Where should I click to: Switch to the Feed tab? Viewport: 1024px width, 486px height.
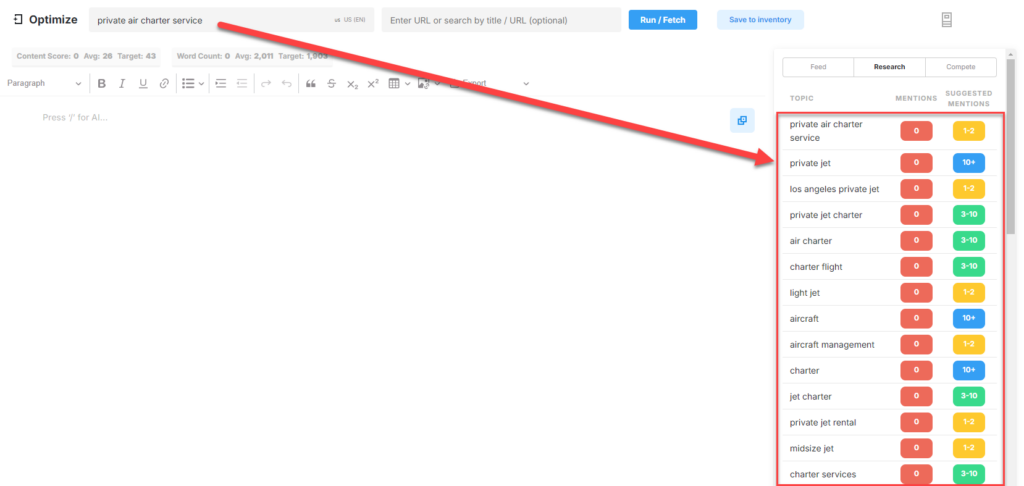(818, 67)
